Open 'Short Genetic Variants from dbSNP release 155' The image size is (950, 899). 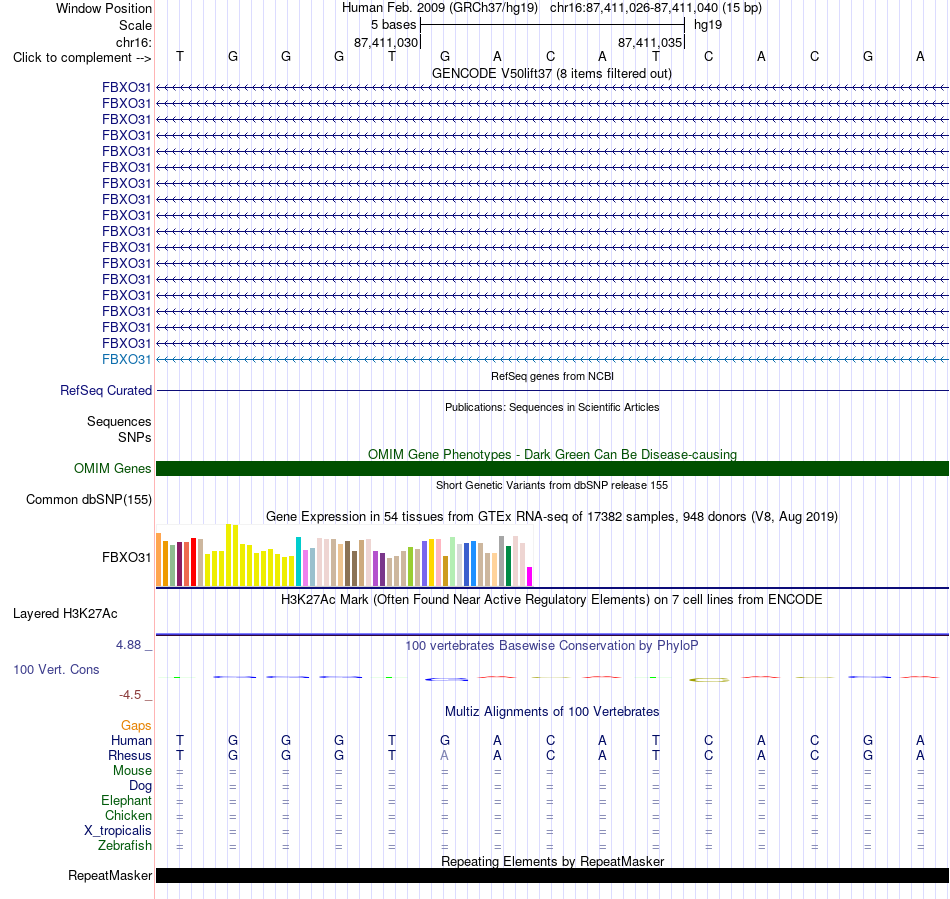coord(552,485)
